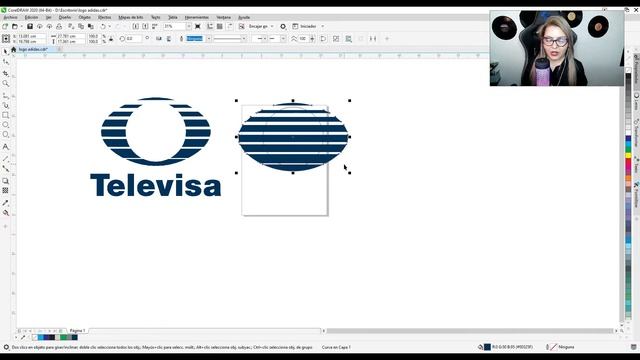The width and height of the screenshot is (640, 360).
Task: Click the mirror horizontally button
Action: (159, 39)
